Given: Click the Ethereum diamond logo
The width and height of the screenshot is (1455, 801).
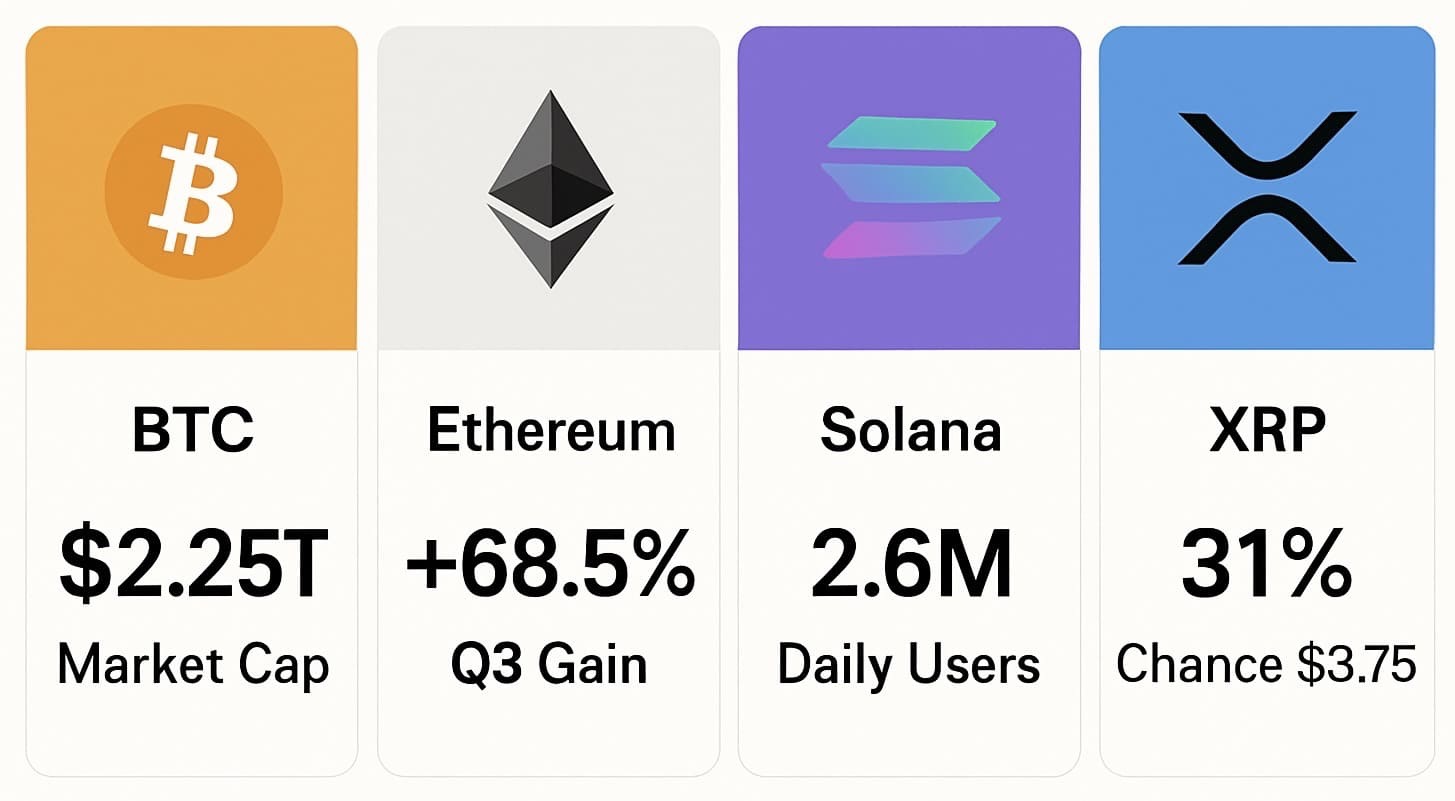Looking at the screenshot, I should 550,190.
